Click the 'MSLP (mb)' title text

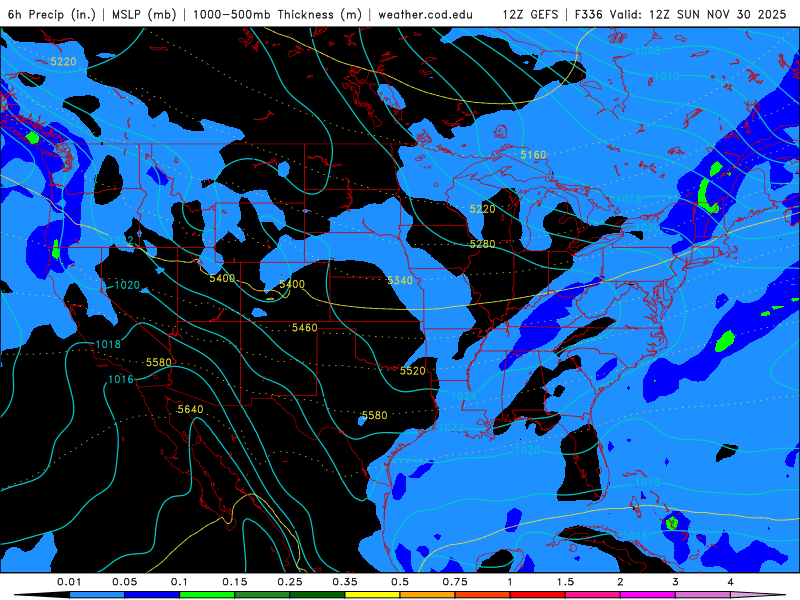coord(142,14)
